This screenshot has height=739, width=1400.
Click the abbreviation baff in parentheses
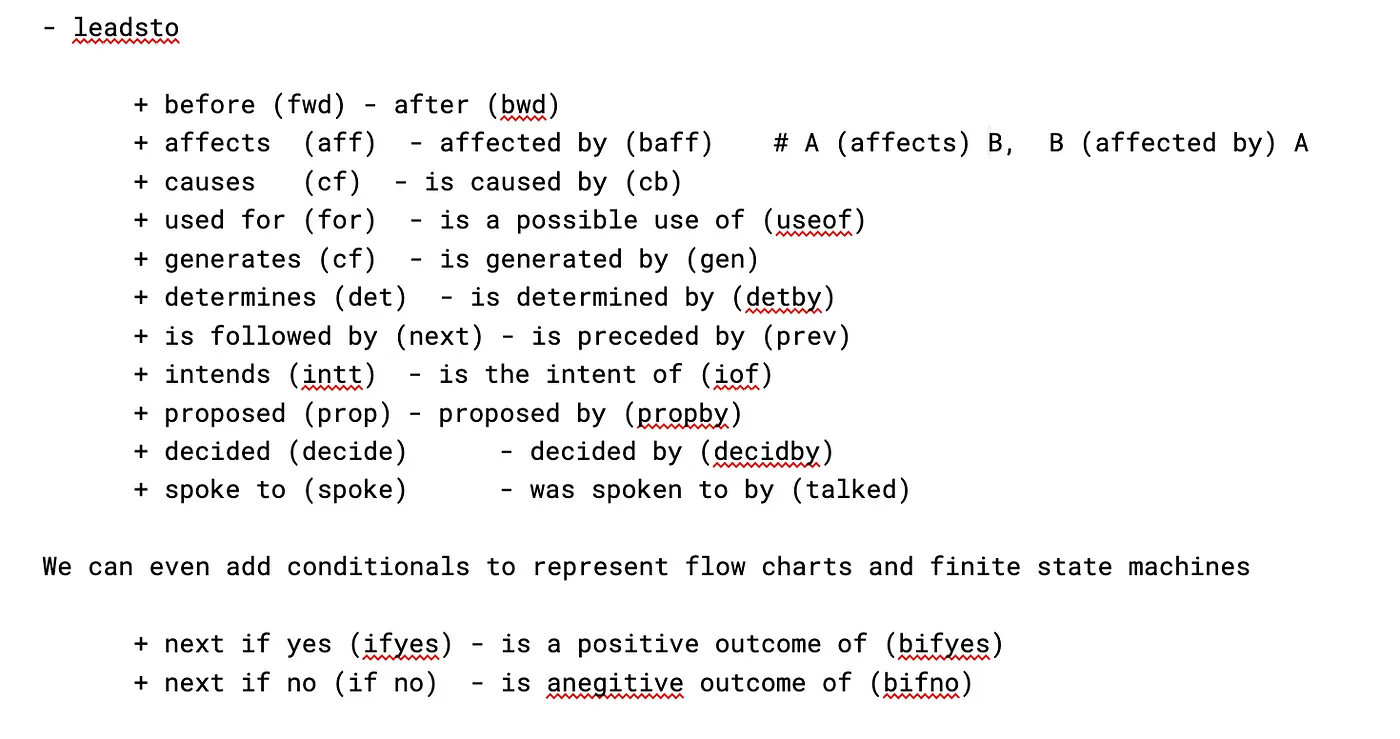tap(669, 143)
